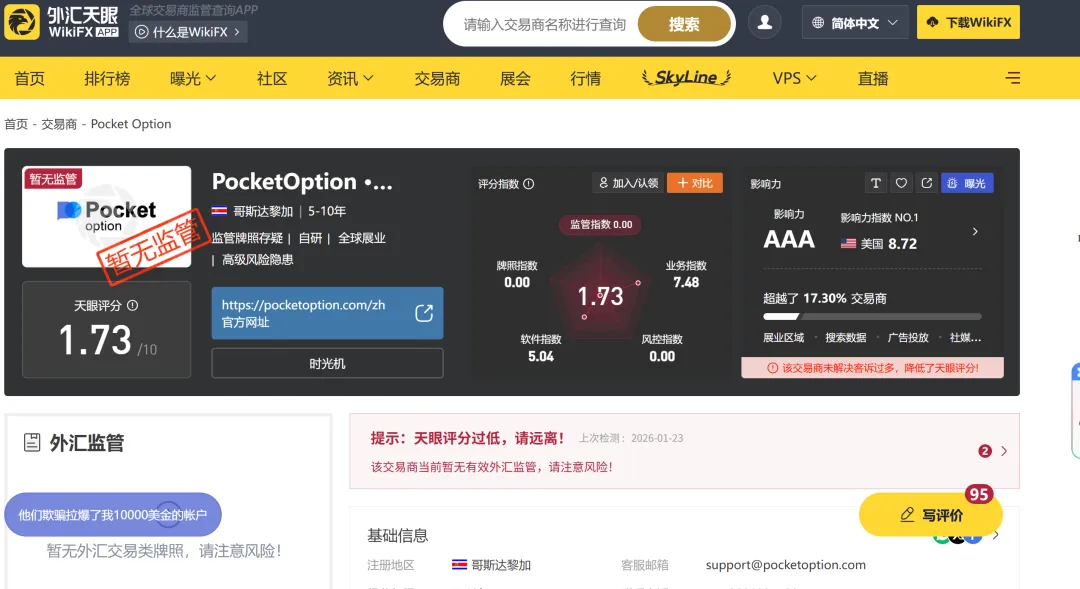Open the 排行榜 navigation item
The width and height of the screenshot is (1080, 589).
[107, 79]
